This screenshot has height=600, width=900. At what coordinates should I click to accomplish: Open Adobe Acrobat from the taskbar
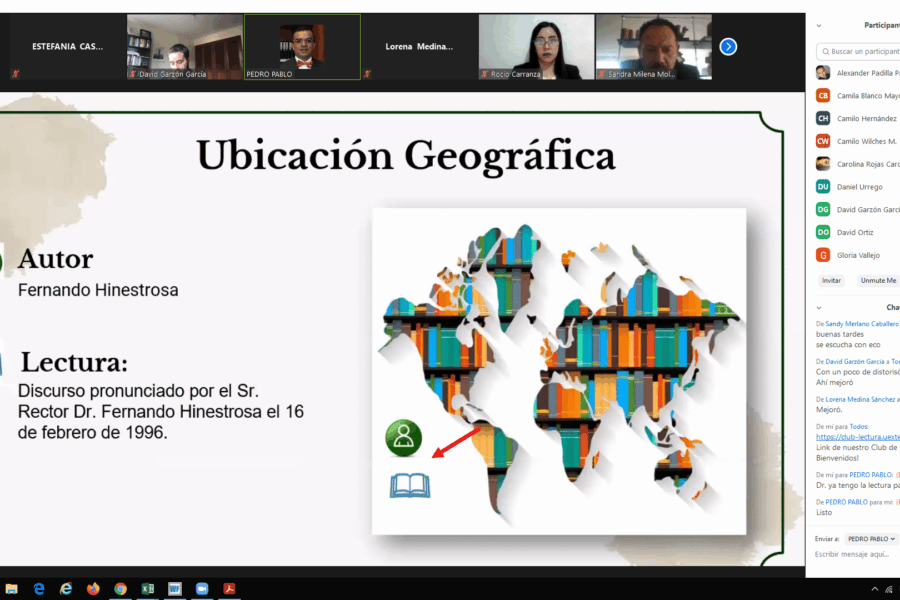[x=228, y=589]
